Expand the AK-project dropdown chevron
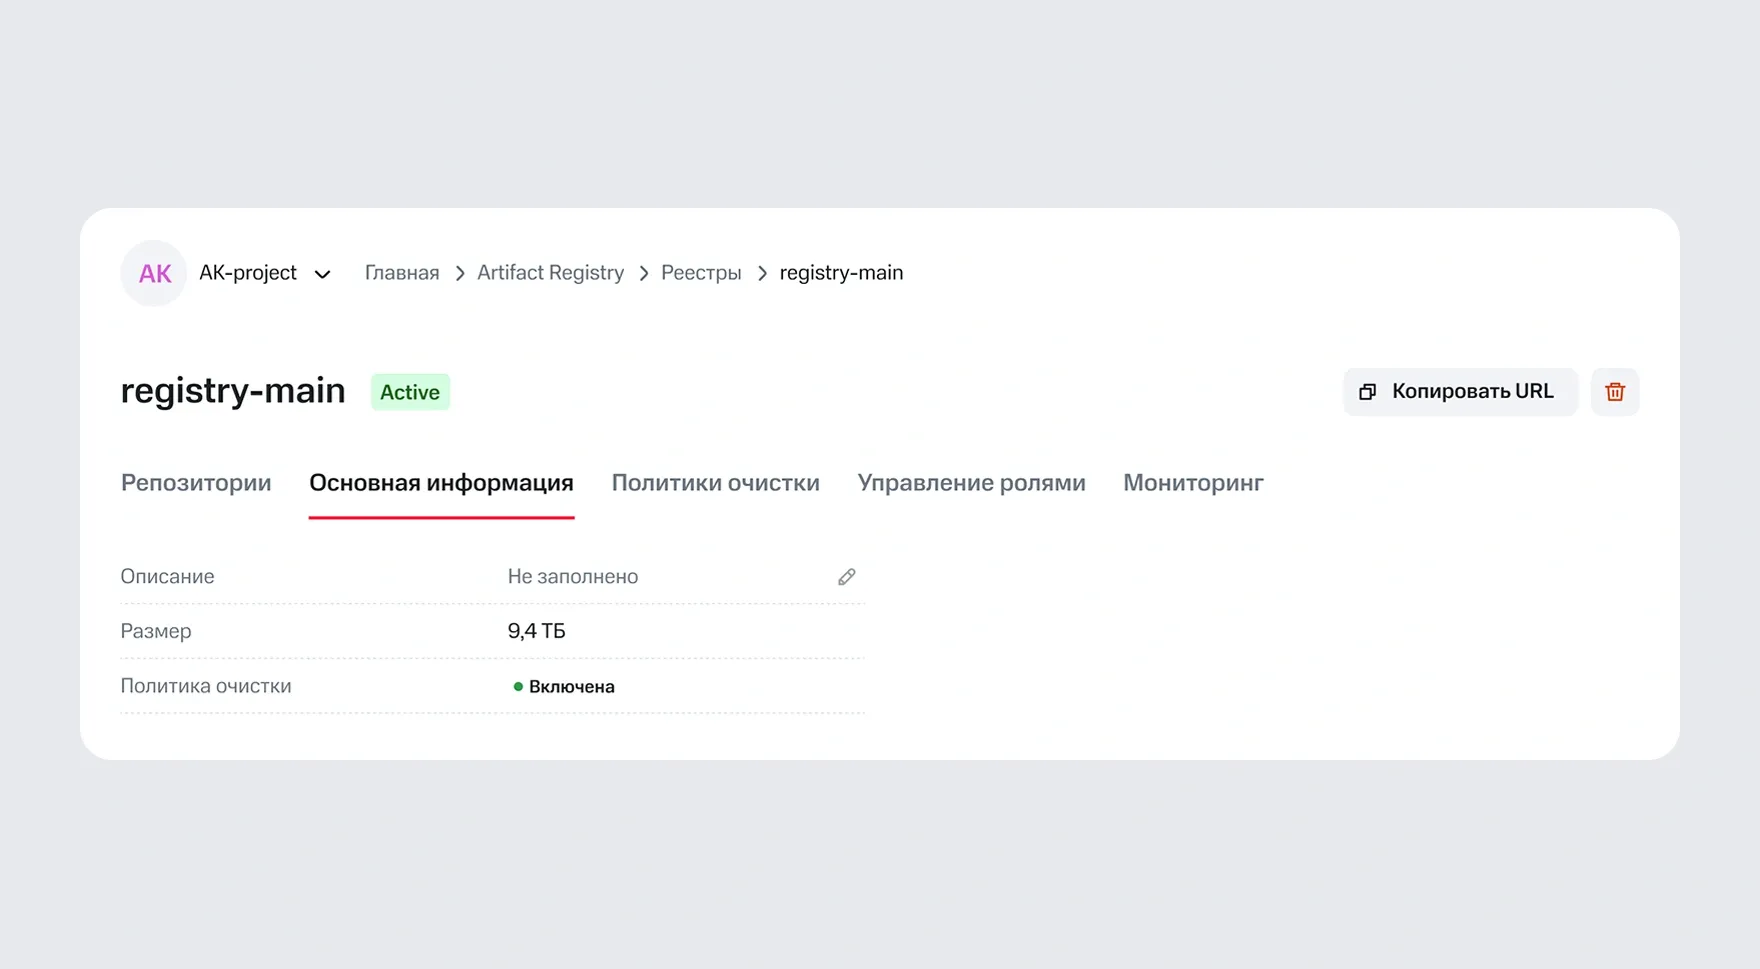Viewport: 1760px width, 969px height. tap(322, 274)
